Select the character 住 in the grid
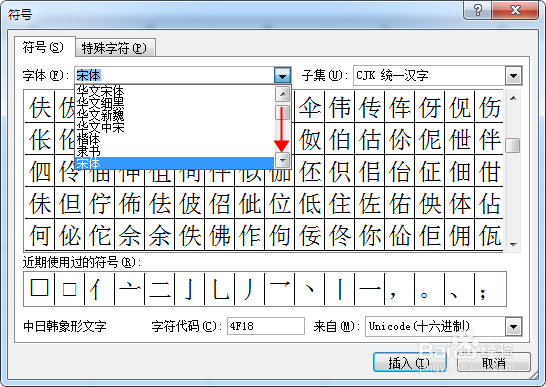 pos(340,203)
